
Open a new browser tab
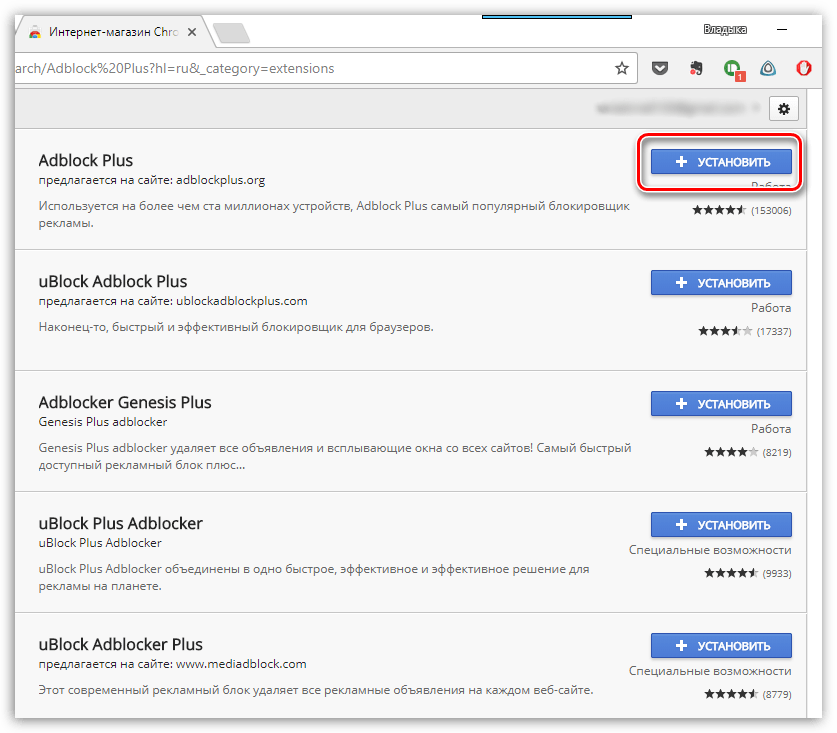click(232, 31)
